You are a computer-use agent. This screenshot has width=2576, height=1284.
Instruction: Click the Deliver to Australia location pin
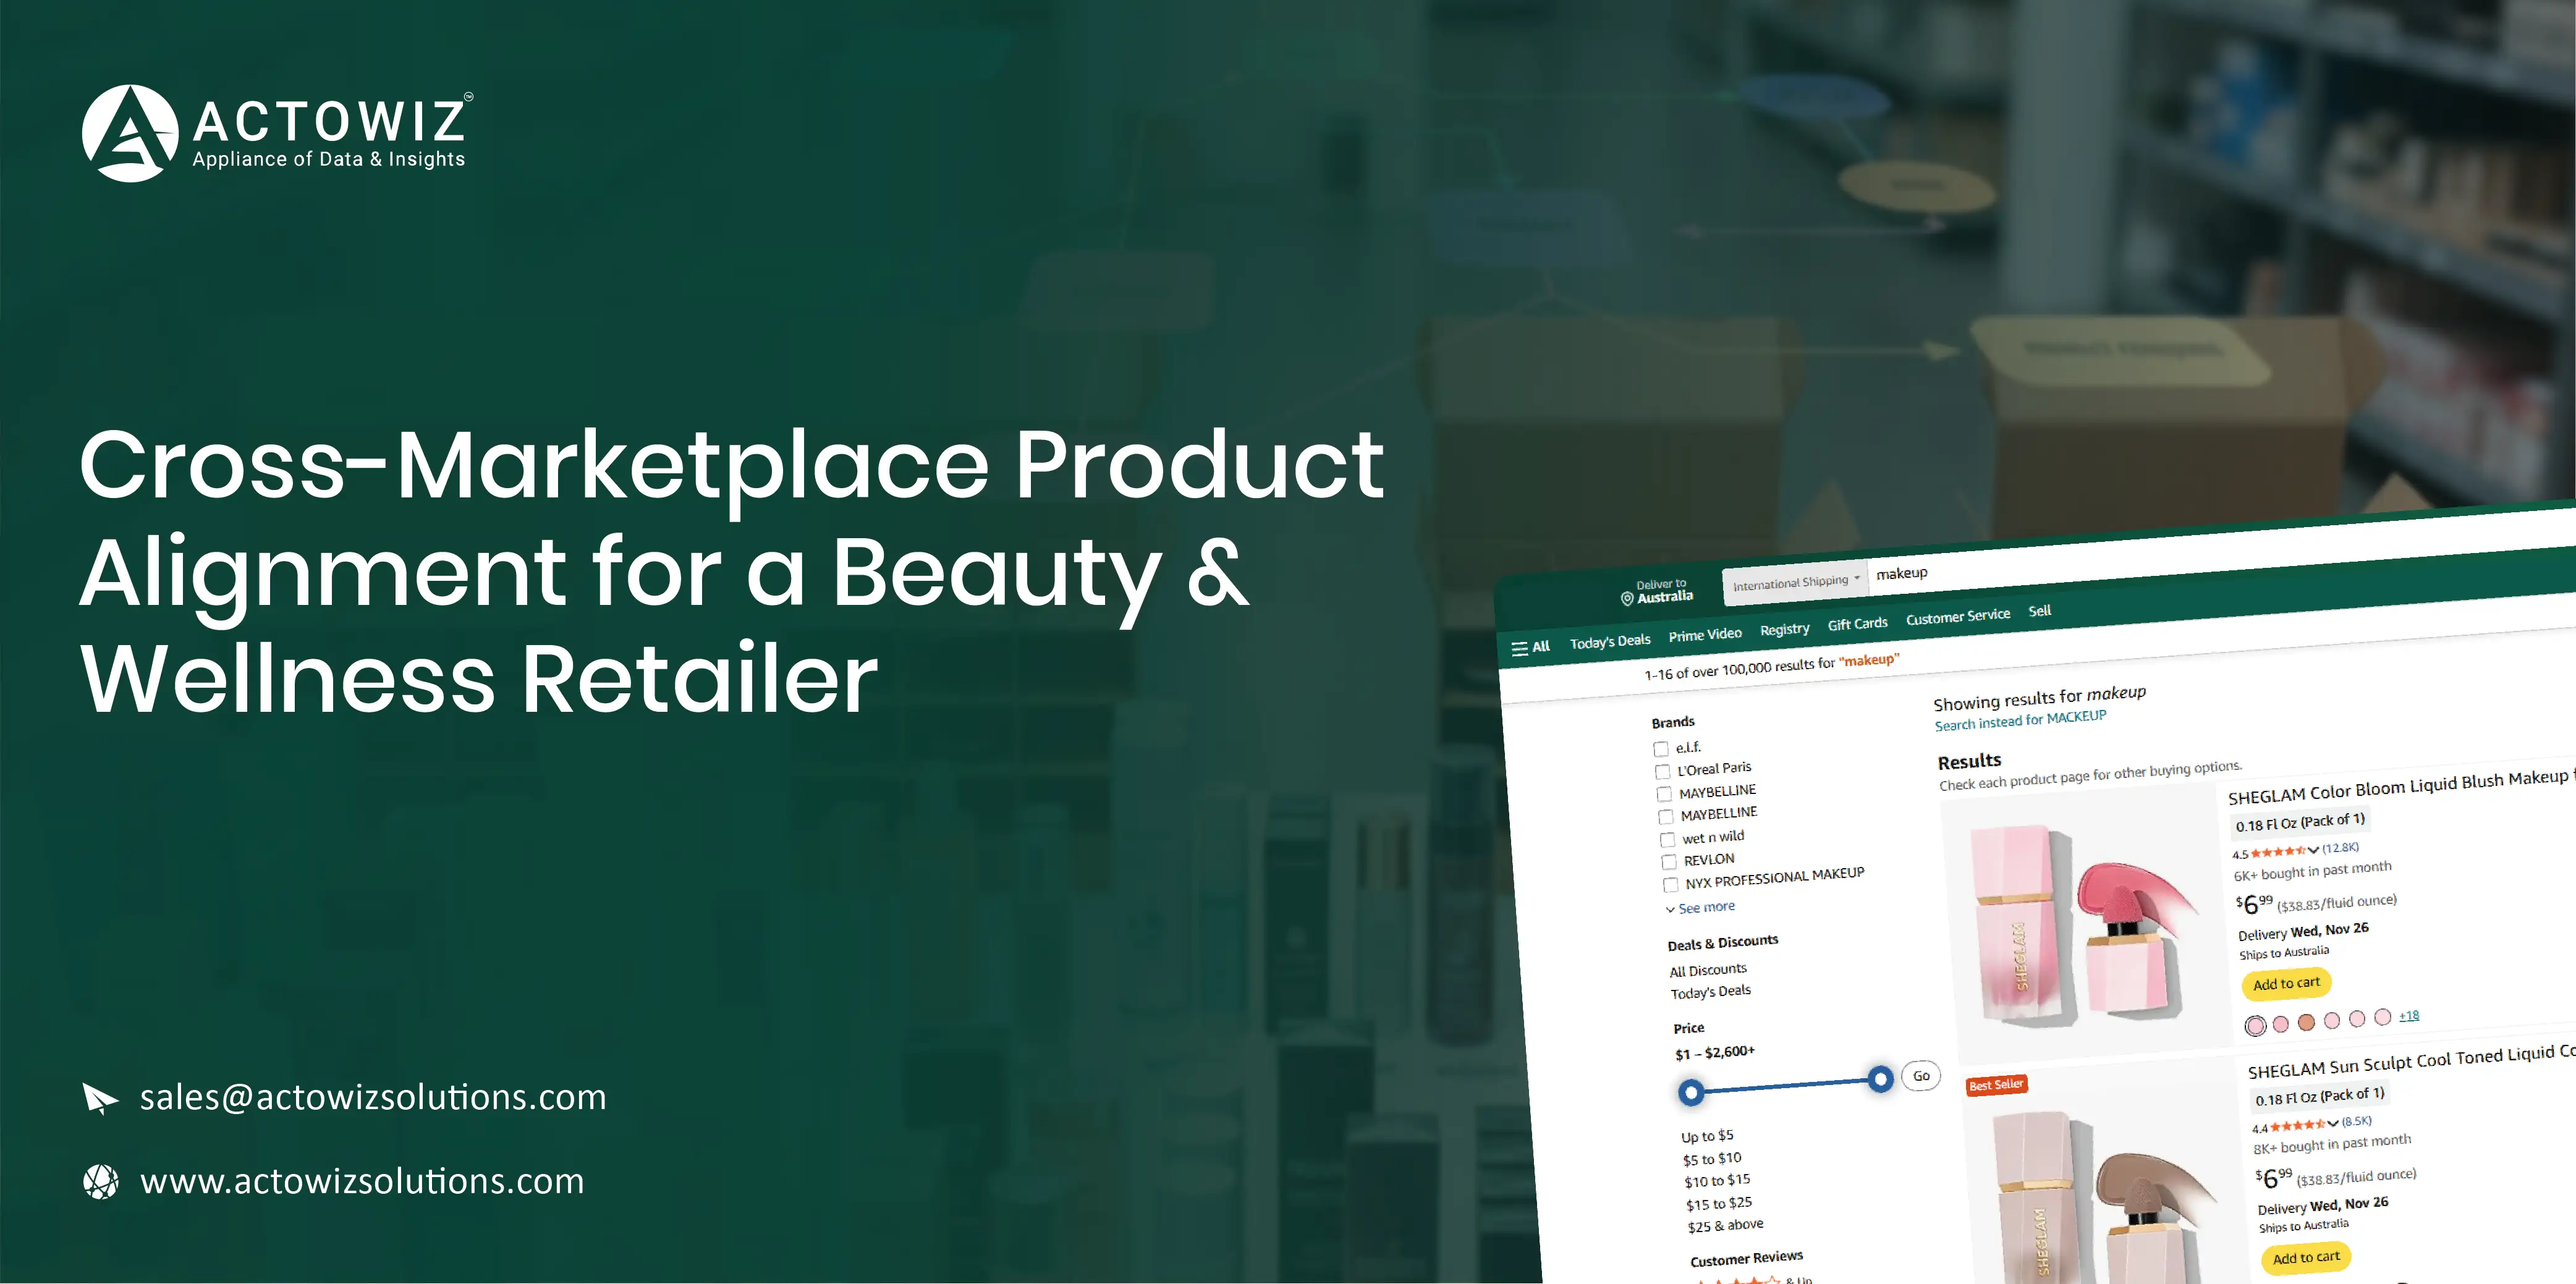point(1627,599)
